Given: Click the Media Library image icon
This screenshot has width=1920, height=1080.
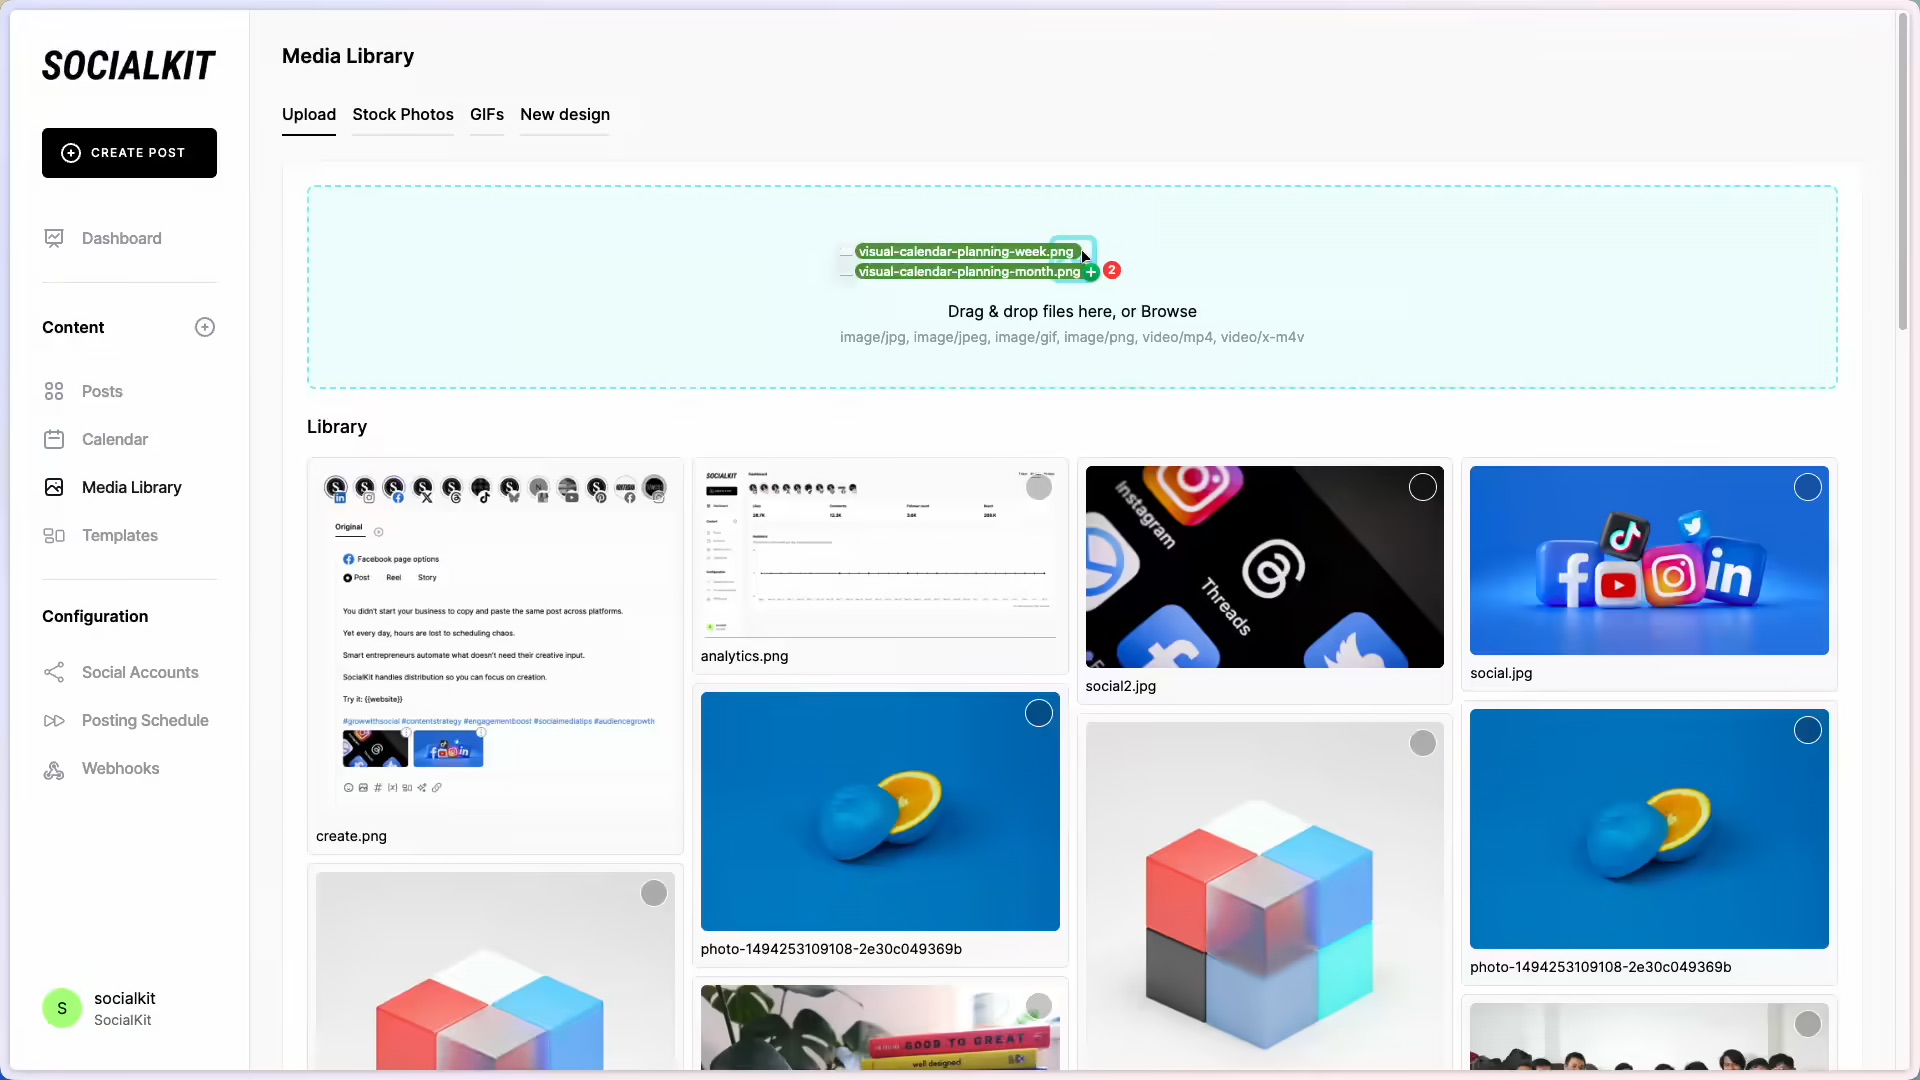Looking at the screenshot, I should pyautogui.click(x=54, y=487).
